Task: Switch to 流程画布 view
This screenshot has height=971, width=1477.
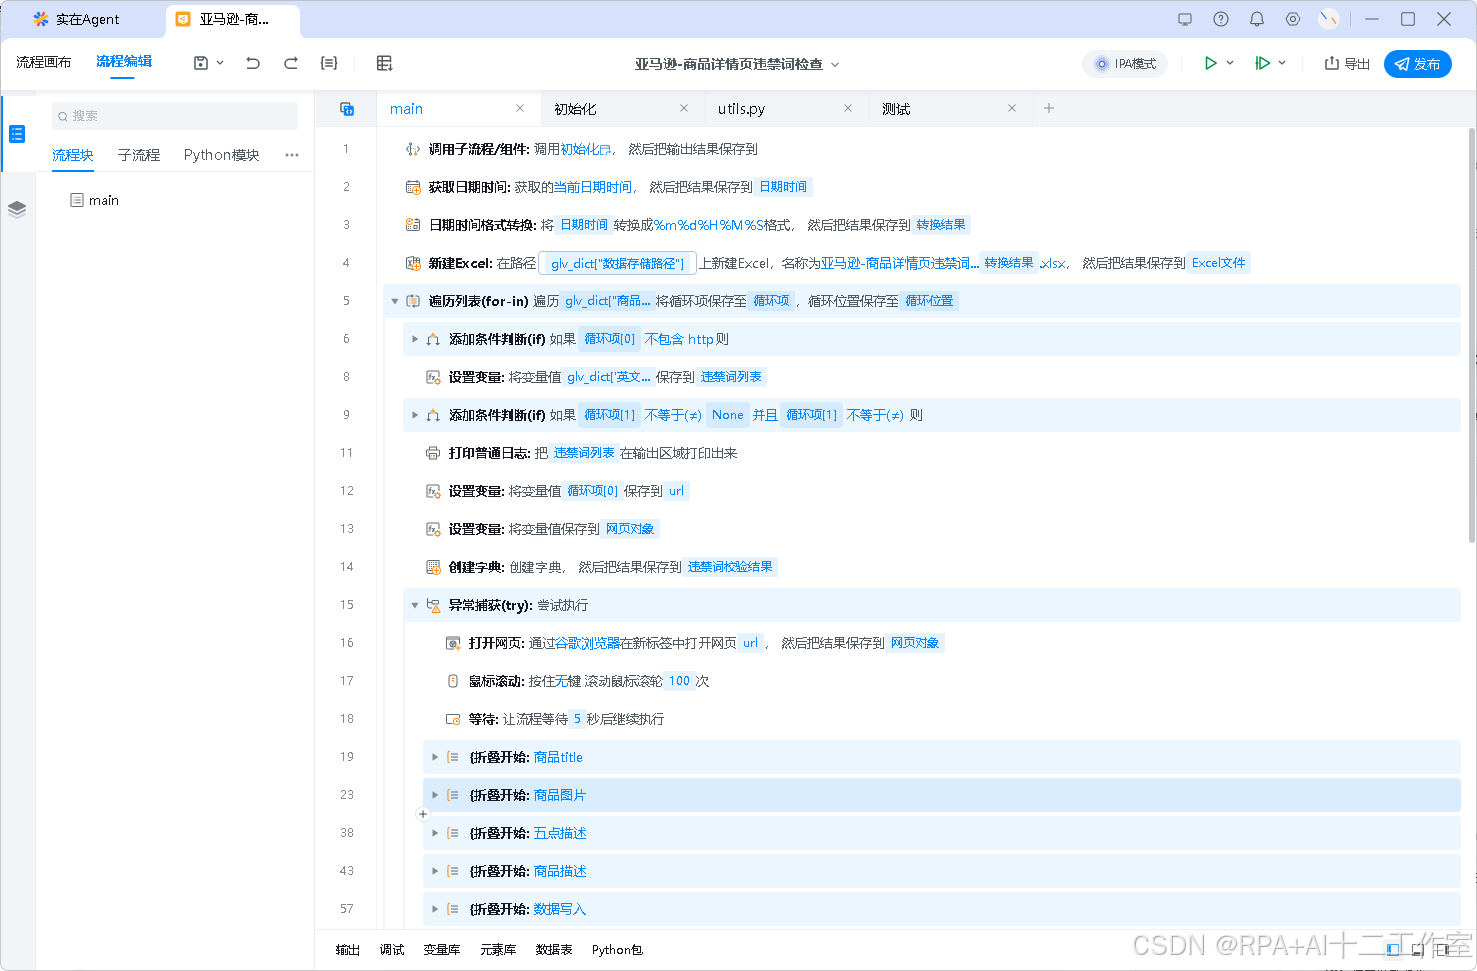Action: [44, 62]
